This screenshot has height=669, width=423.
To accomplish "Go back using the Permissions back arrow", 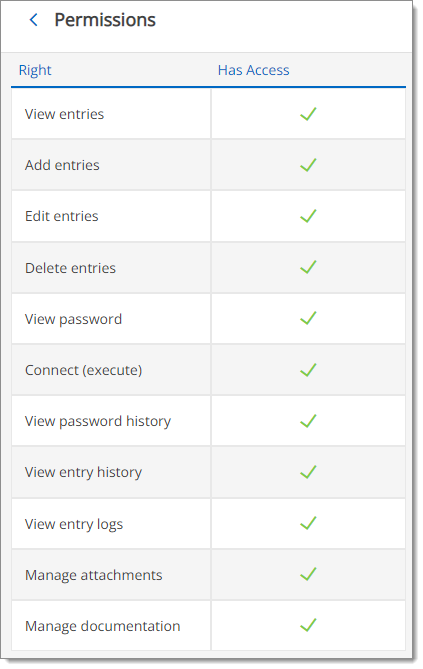I will coord(33,20).
